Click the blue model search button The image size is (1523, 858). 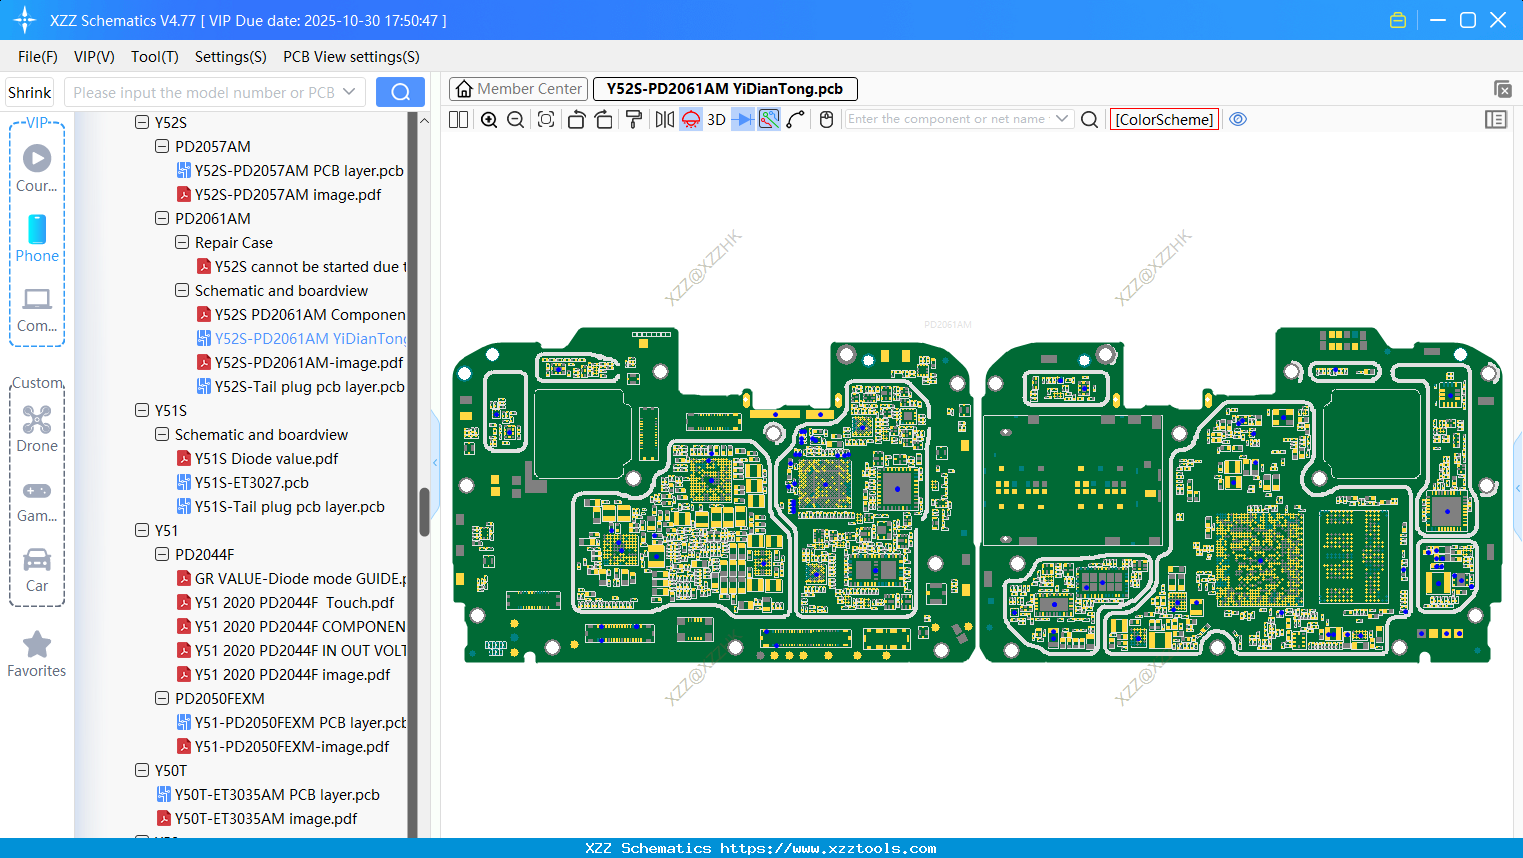[400, 92]
